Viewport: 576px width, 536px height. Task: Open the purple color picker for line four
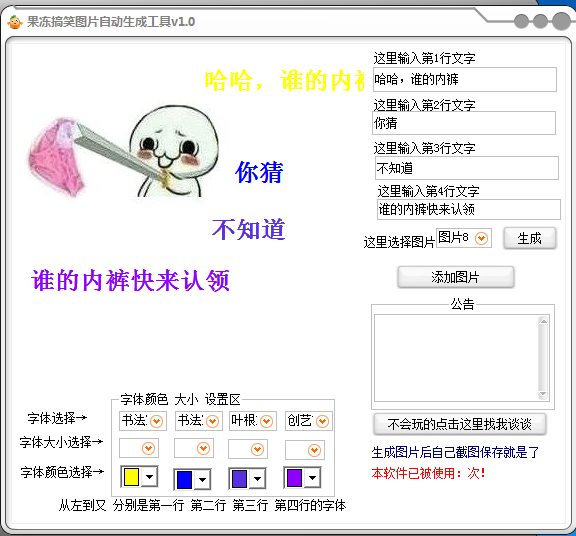pyautogui.click(x=302, y=478)
